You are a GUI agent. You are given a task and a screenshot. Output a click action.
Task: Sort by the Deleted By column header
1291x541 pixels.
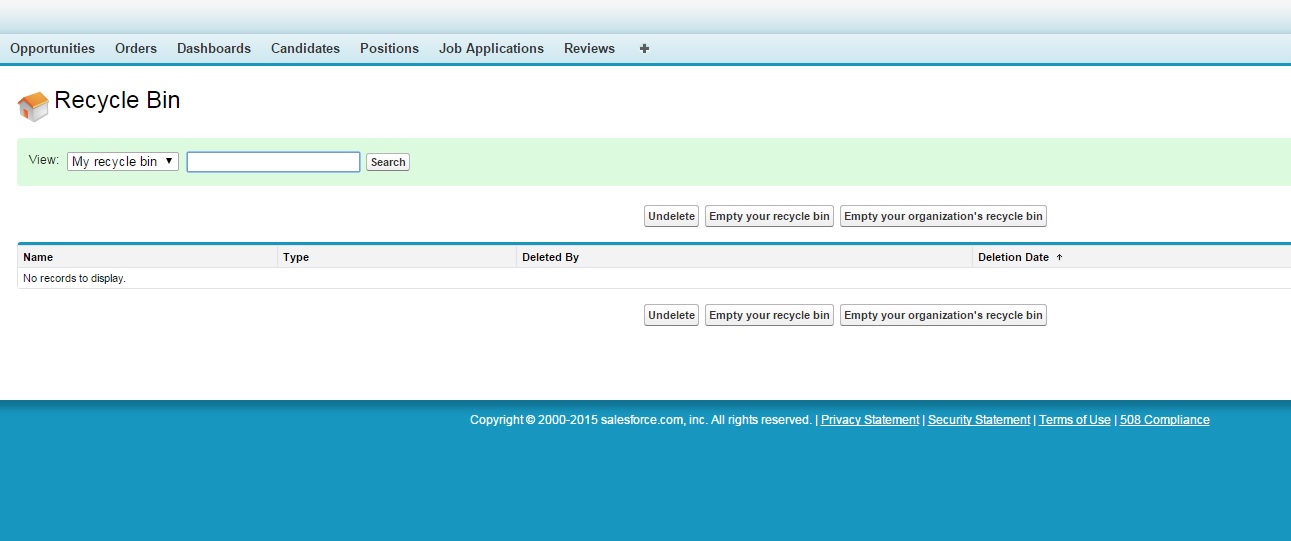(550, 257)
